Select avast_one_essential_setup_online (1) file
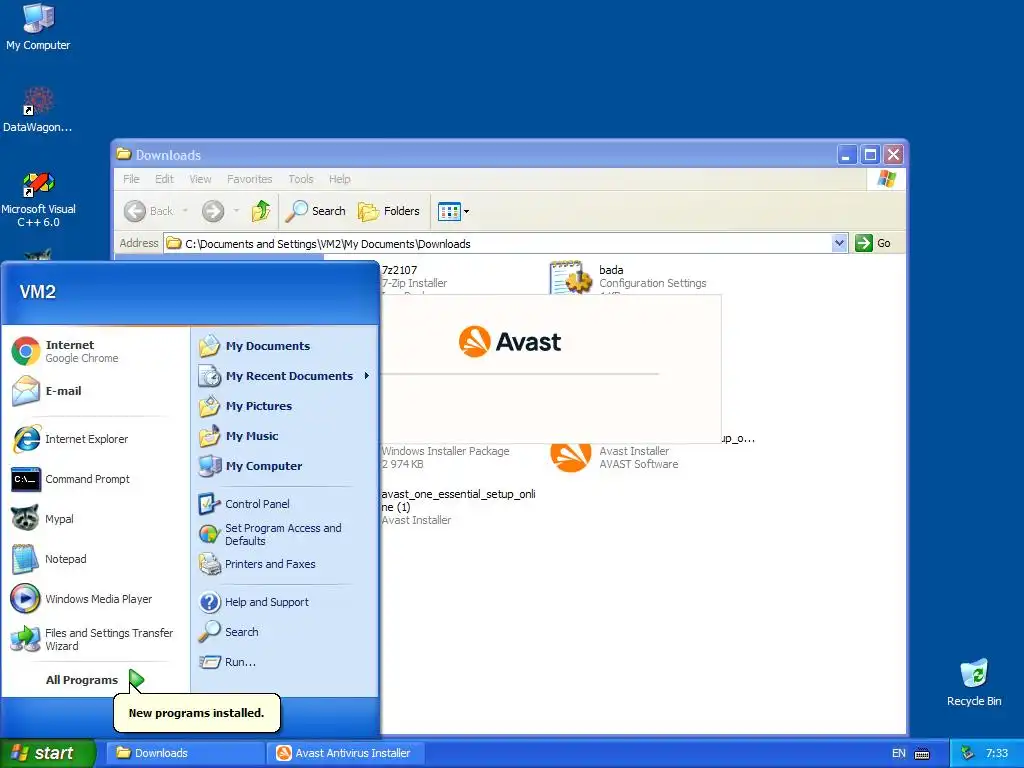The width and height of the screenshot is (1024, 768). 458,507
